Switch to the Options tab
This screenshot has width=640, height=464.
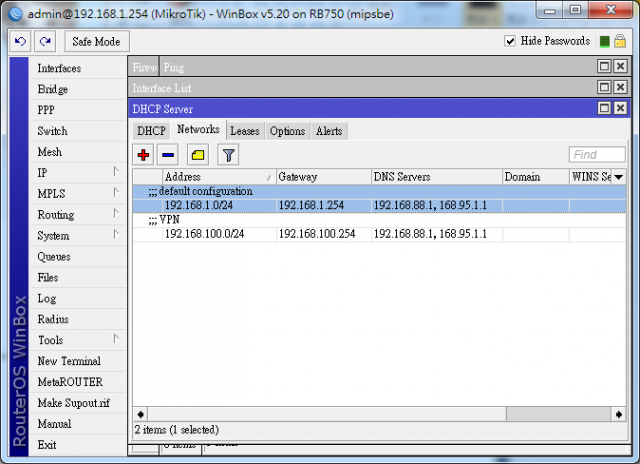click(x=287, y=131)
